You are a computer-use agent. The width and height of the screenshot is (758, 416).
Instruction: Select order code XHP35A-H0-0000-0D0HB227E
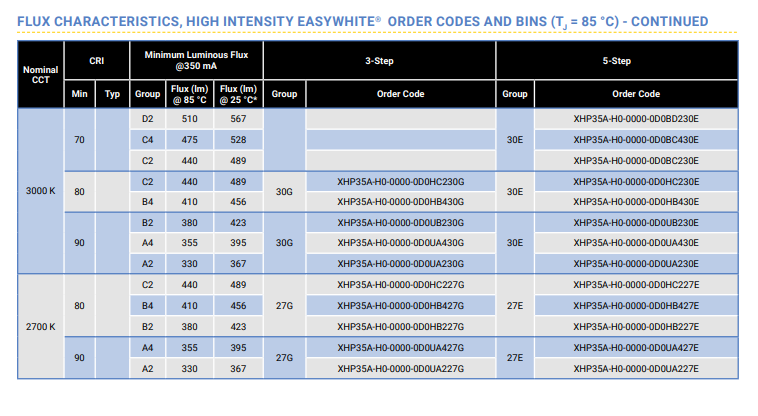point(636,327)
